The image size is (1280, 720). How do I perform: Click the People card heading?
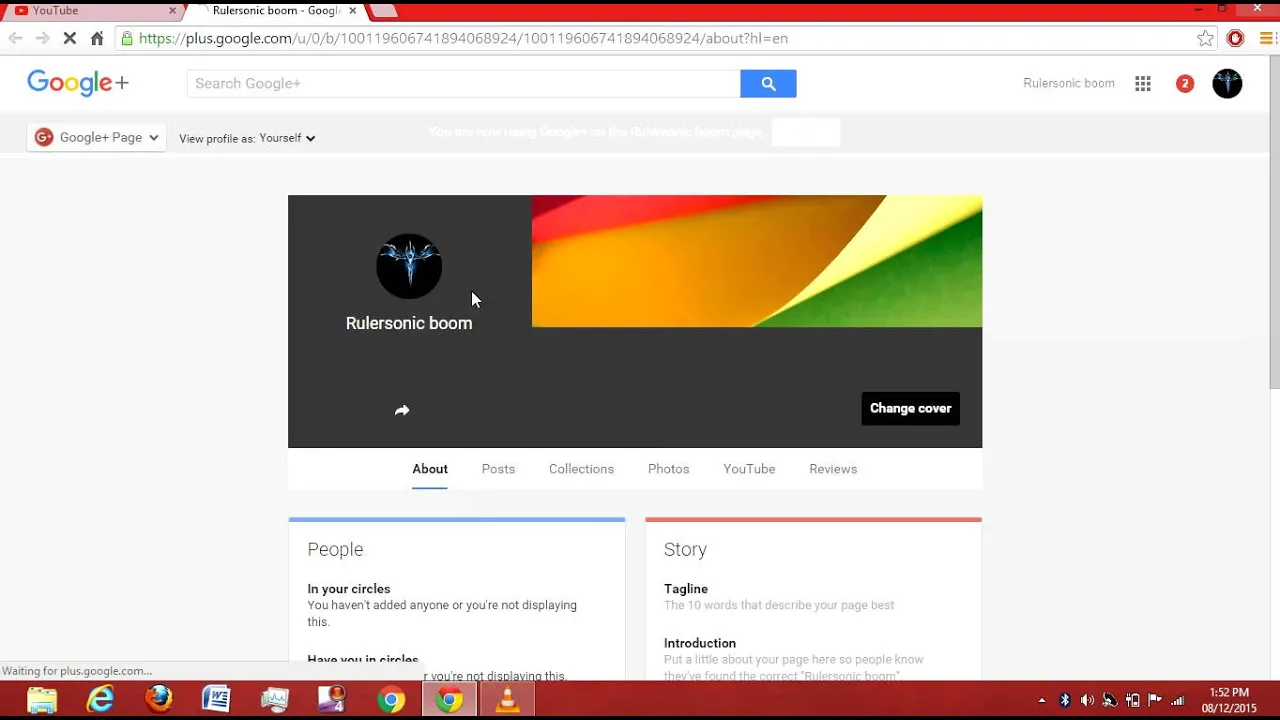click(335, 549)
